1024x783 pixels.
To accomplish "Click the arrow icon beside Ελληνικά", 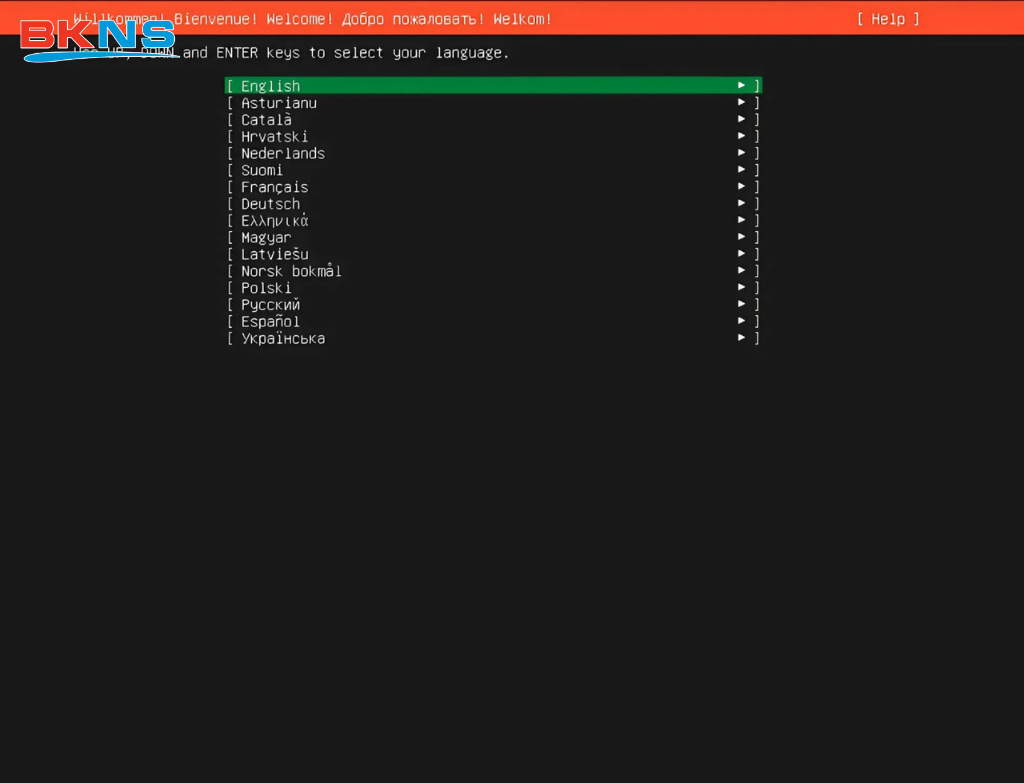I will [x=741, y=220].
